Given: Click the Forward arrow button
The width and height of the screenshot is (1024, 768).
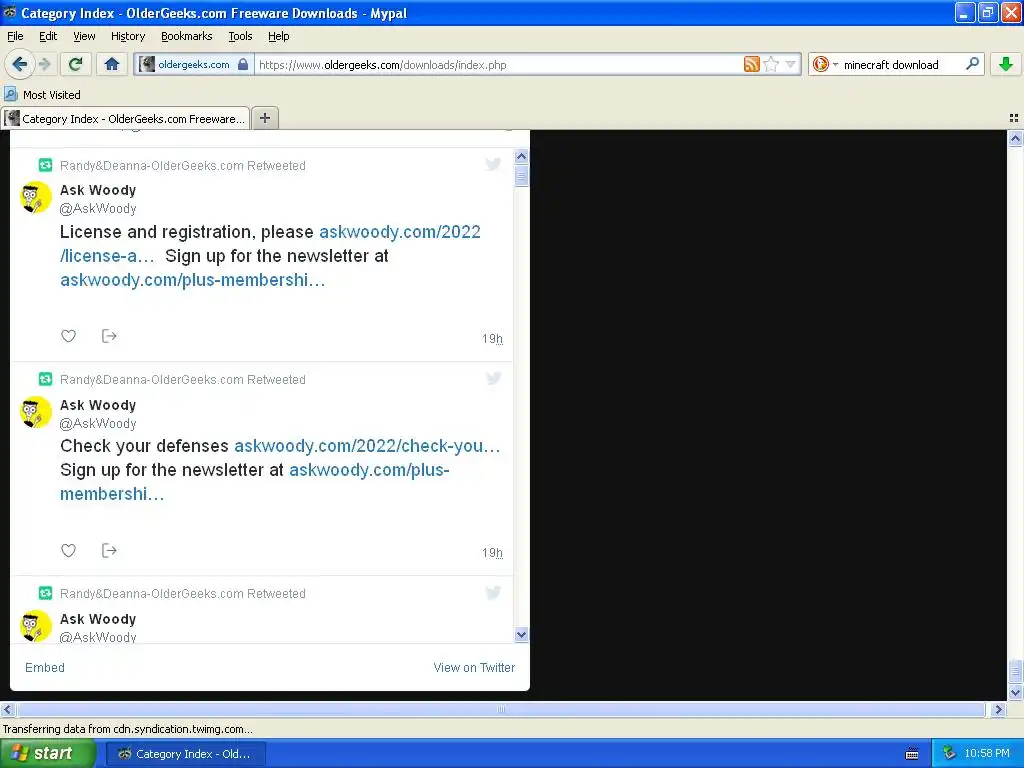Looking at the screenshot, I should tap(44, 64).
